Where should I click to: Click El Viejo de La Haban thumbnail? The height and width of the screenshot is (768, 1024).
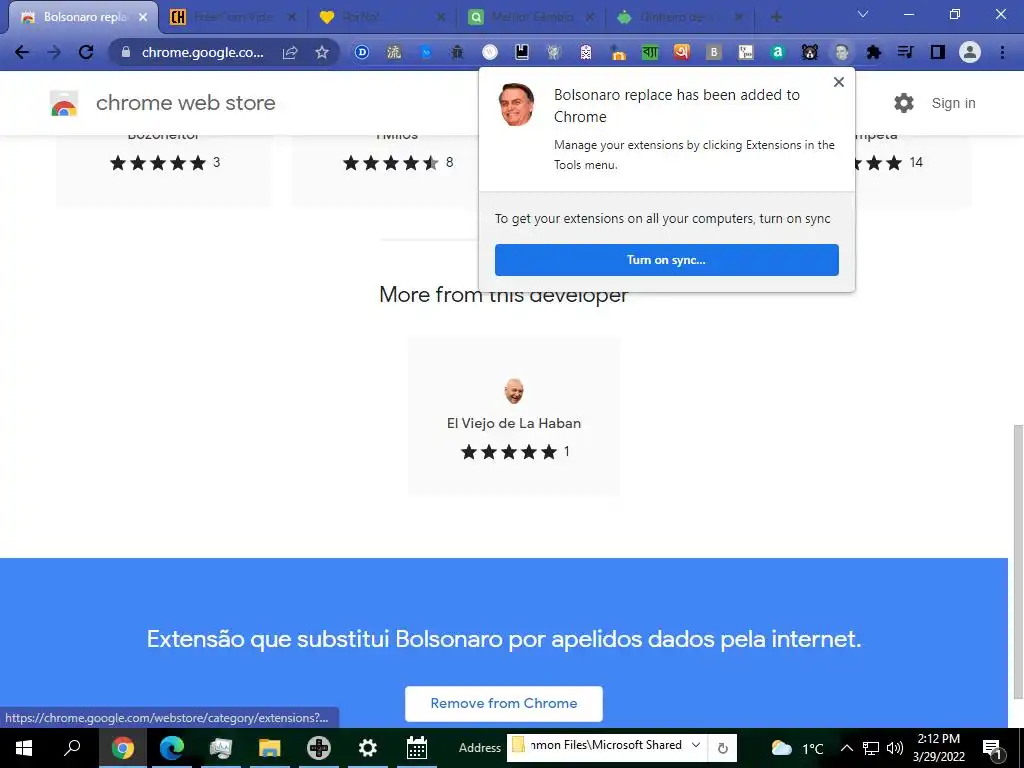(514, 391)
